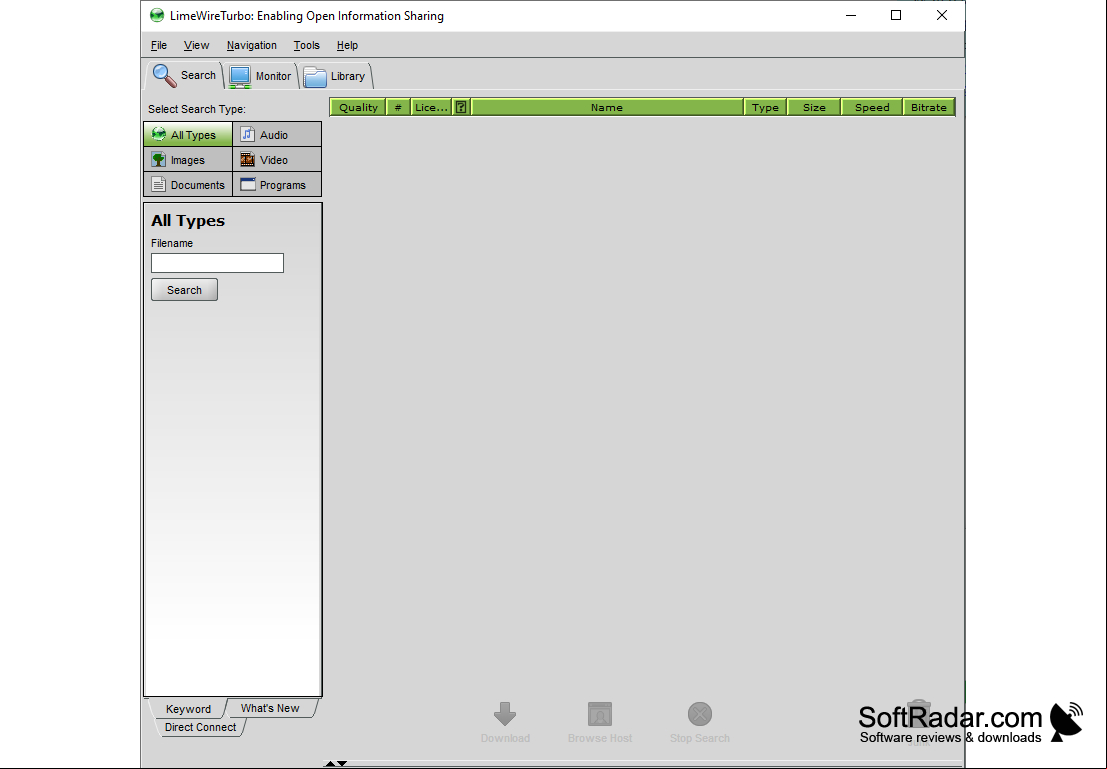Sort results by Size column
1107x769 pixels.
pyautogui.click(x=814, y=107)
